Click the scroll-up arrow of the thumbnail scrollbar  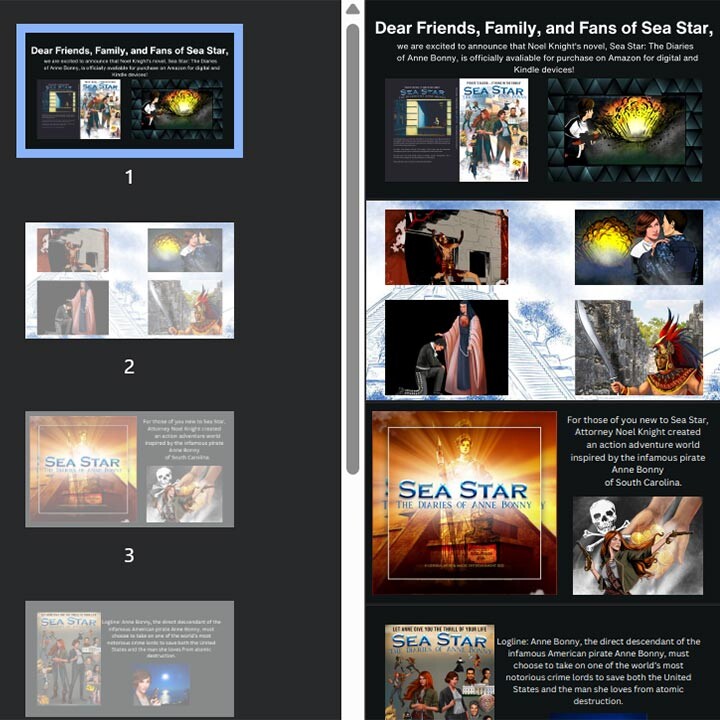[353, 9]
